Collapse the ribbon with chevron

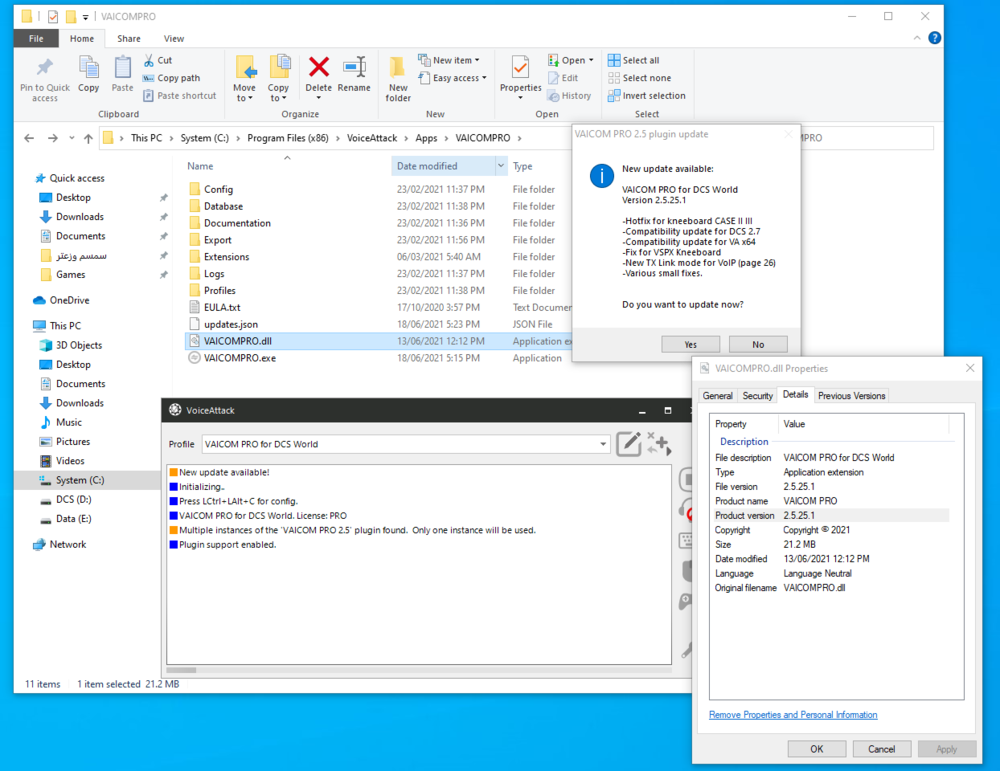916,38
